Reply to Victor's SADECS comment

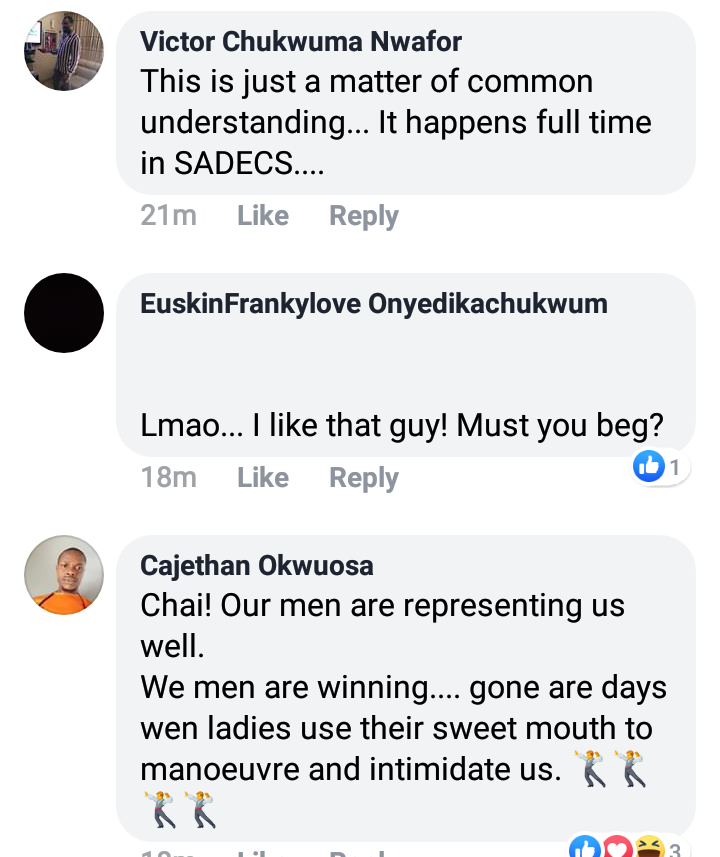364,216
